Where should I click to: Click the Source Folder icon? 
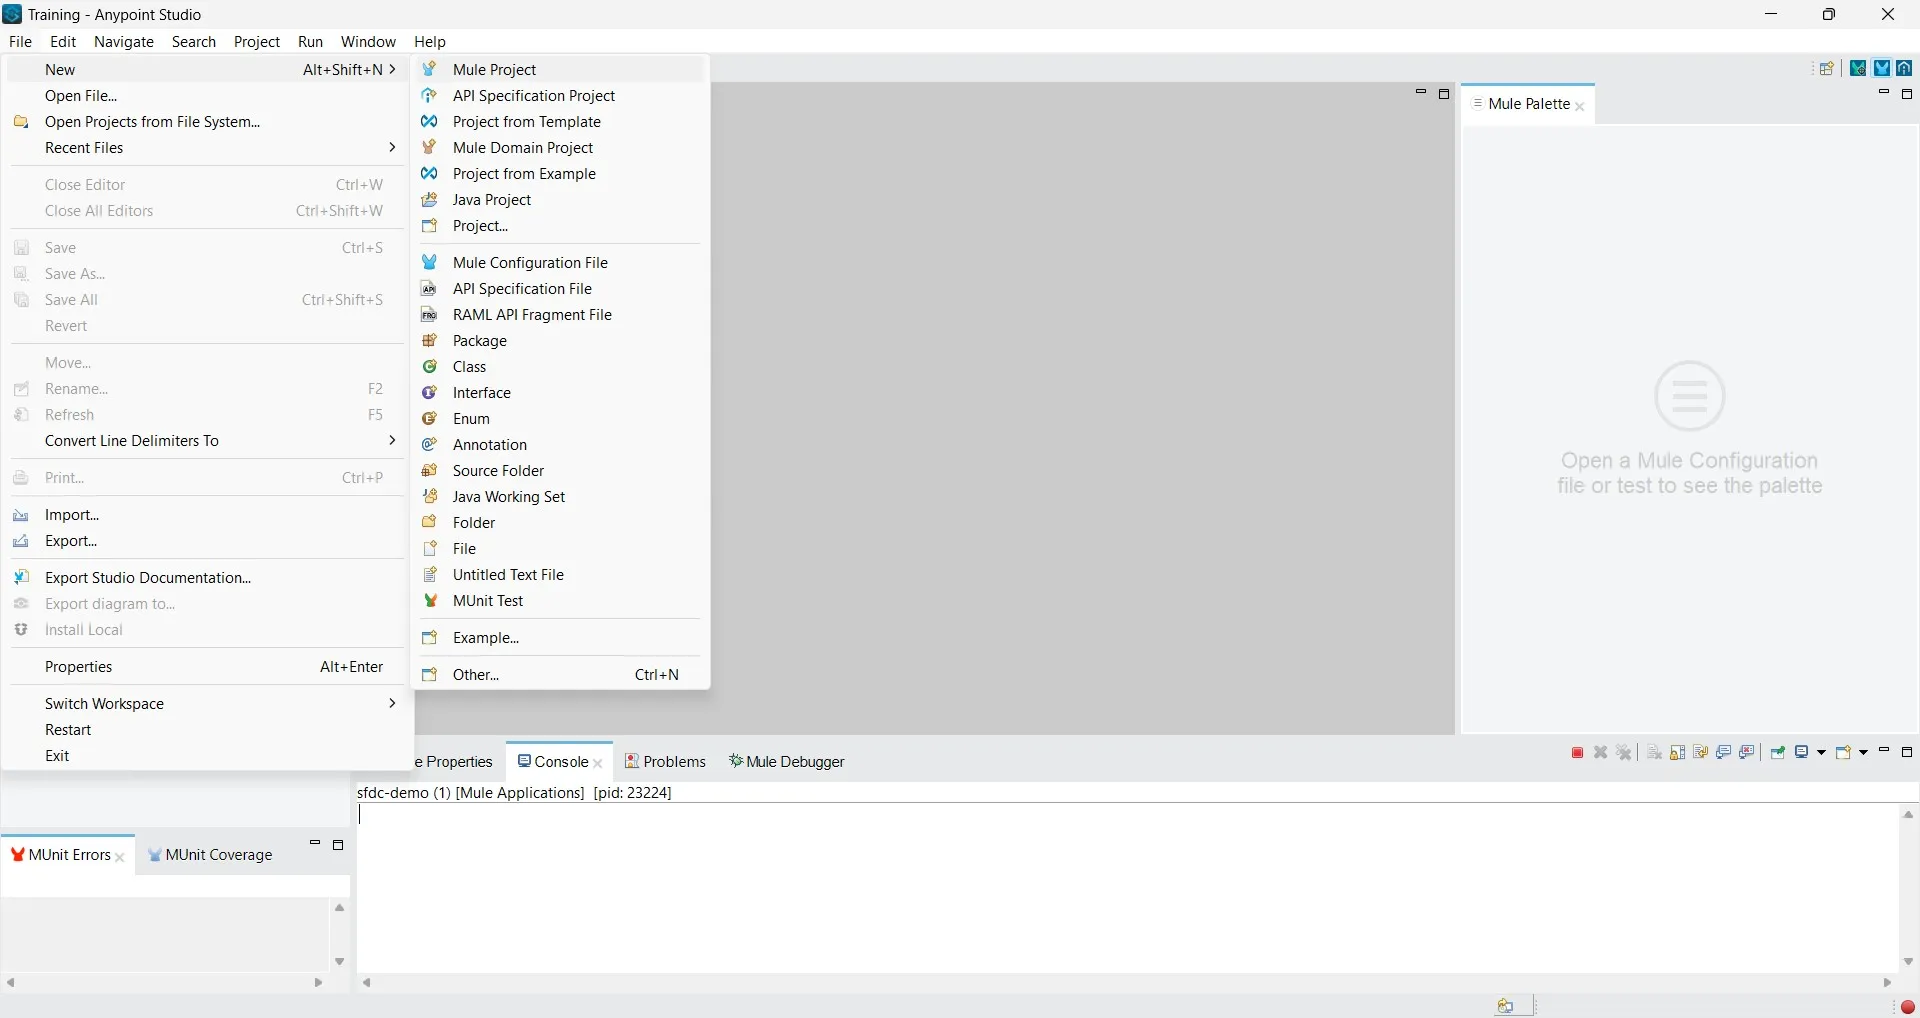[x=430, y=470]
